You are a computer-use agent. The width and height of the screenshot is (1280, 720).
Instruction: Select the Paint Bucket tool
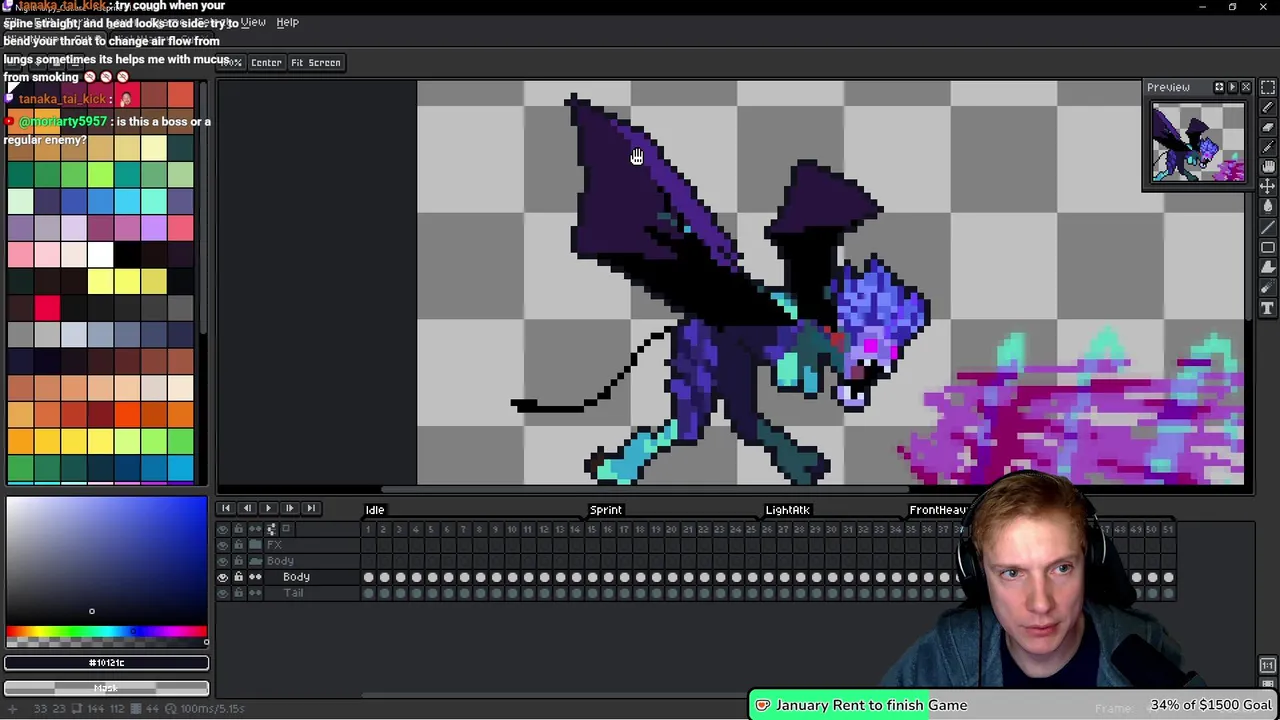tap(1268, 207)
